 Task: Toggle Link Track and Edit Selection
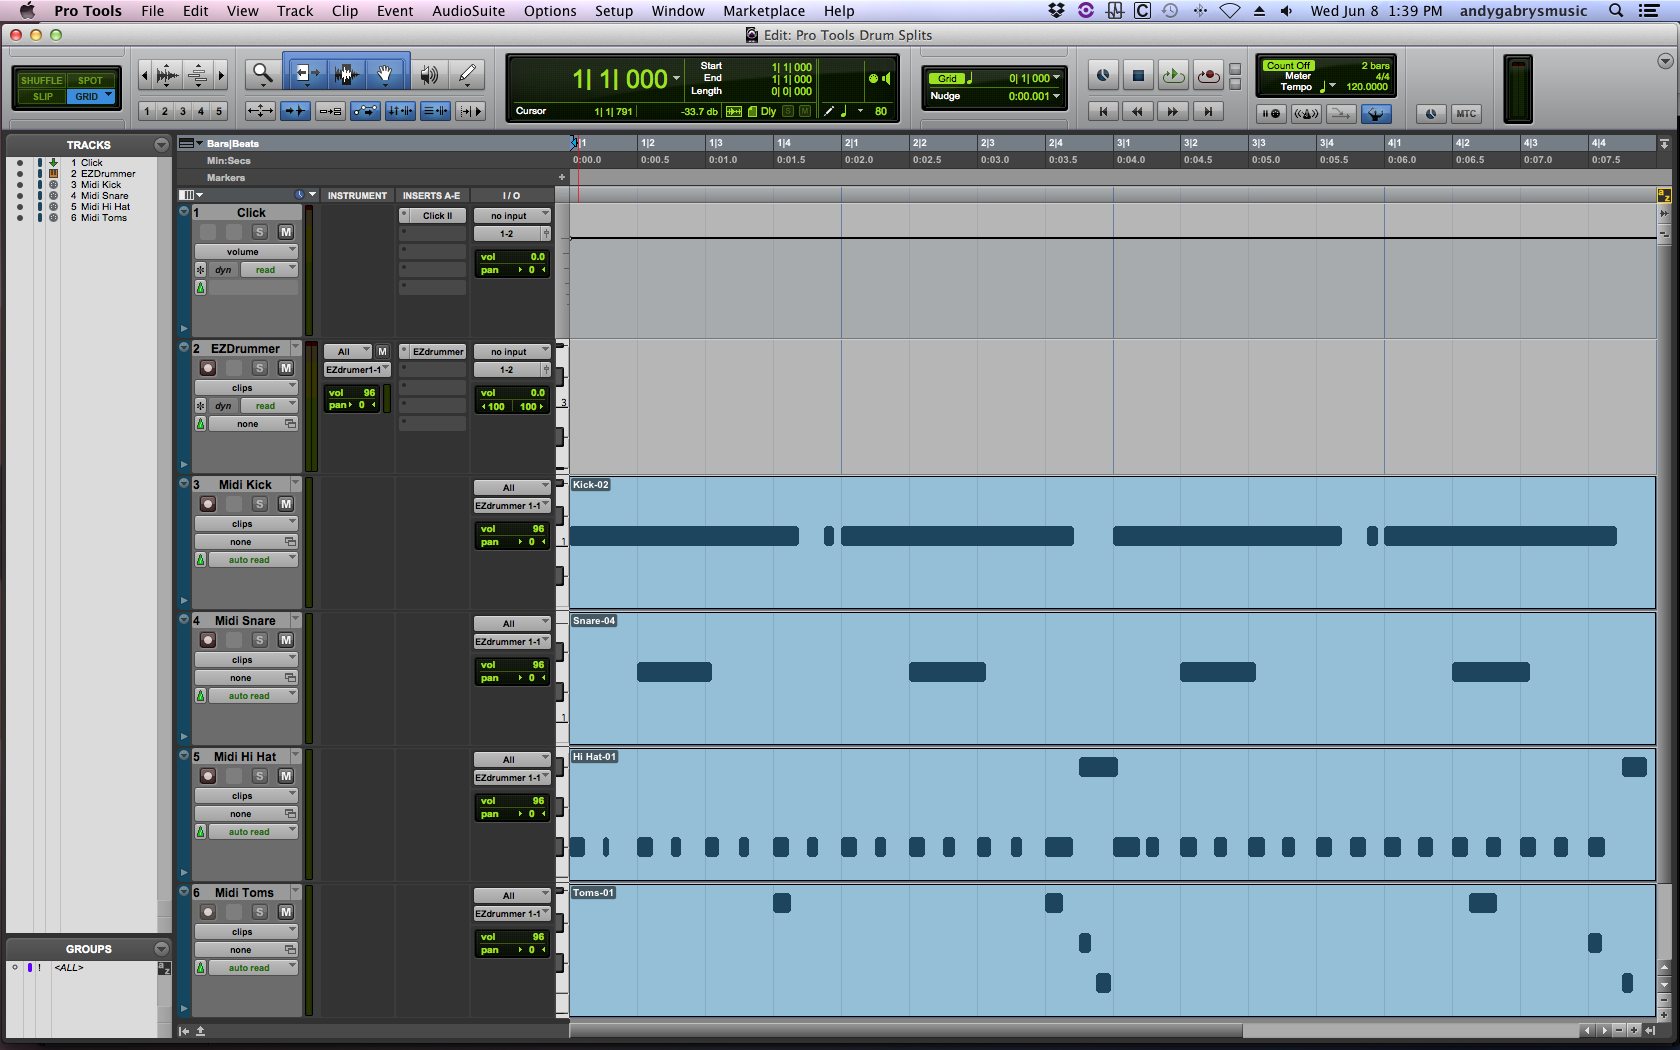click(435, 111)
